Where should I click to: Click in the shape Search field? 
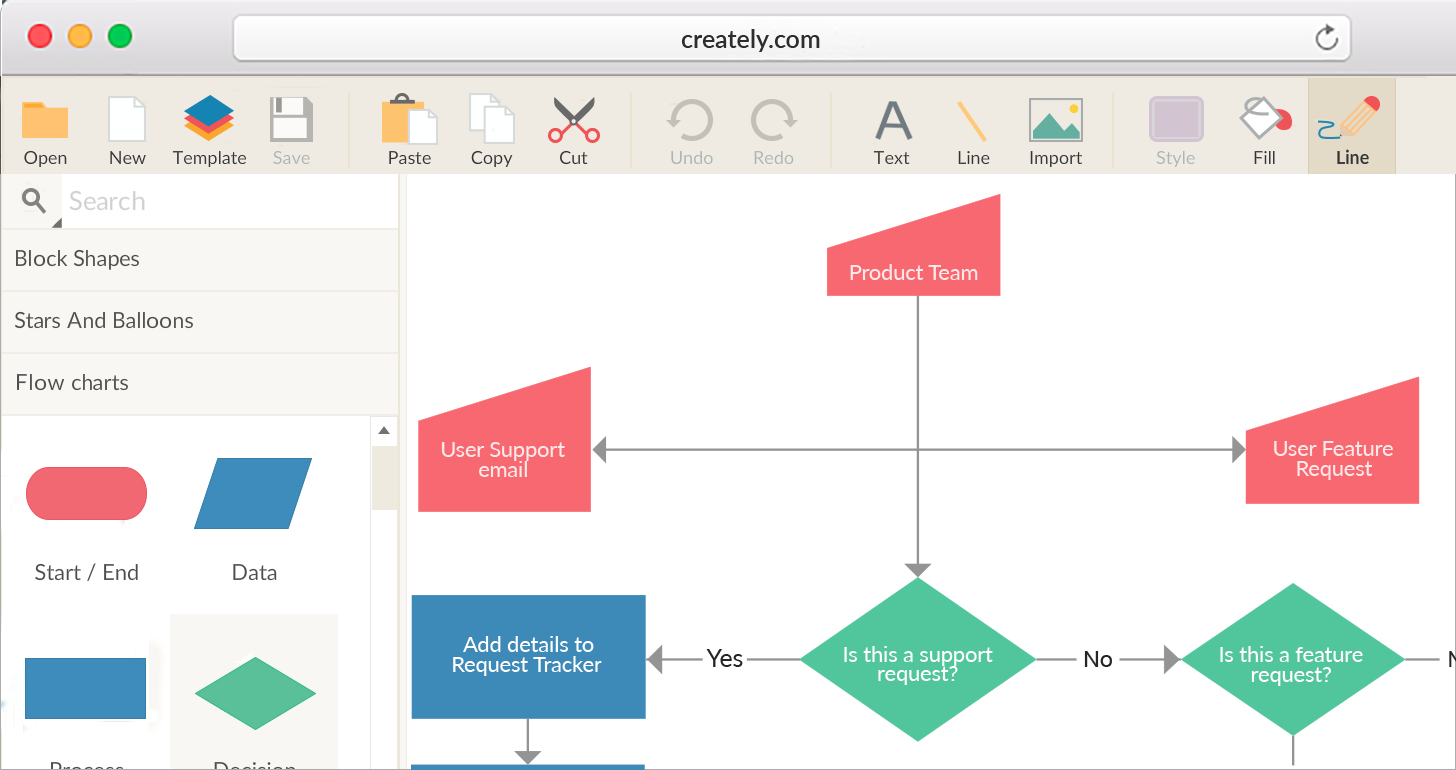point(230,202)
